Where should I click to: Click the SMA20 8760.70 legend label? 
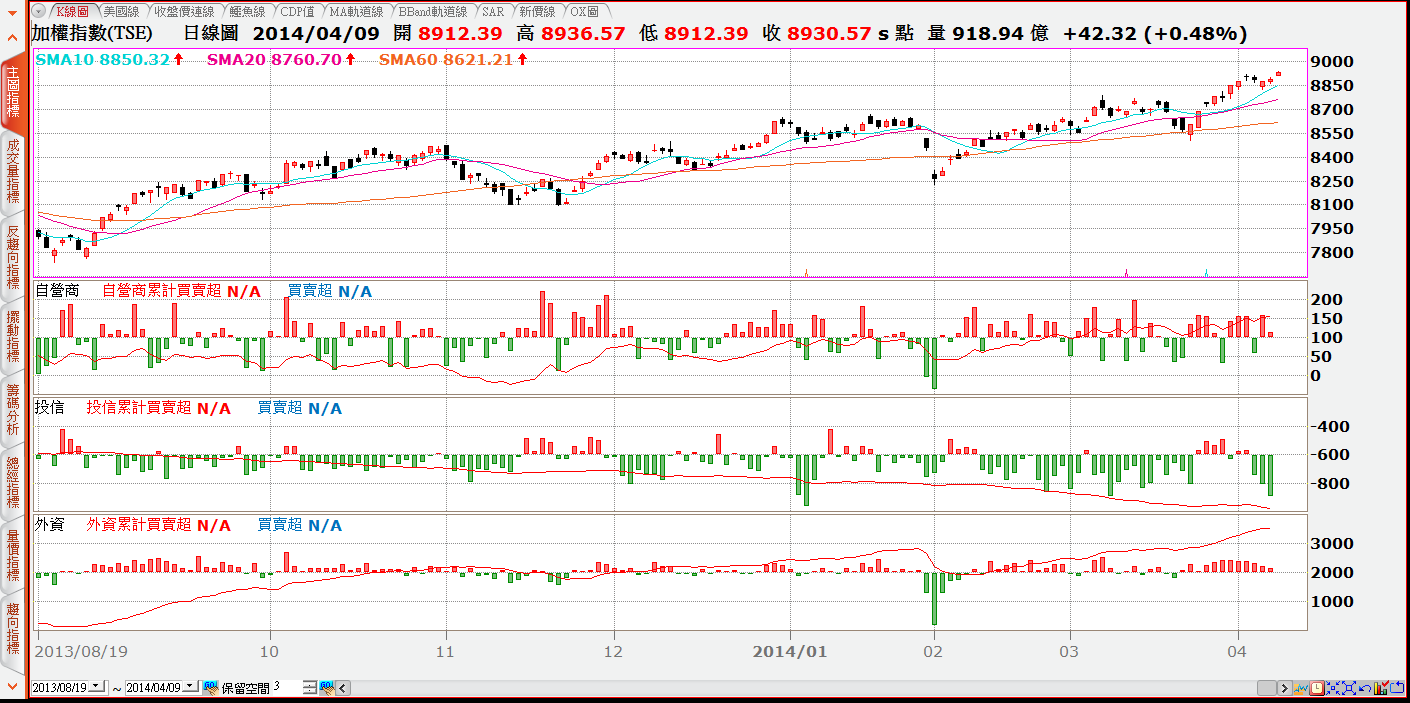[274, 60]
